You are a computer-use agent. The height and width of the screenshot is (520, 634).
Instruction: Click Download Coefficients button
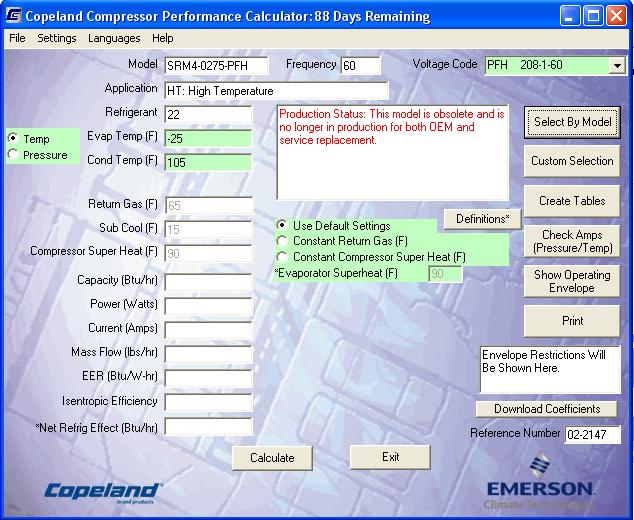pyautogui.click(x=547, y=409)
